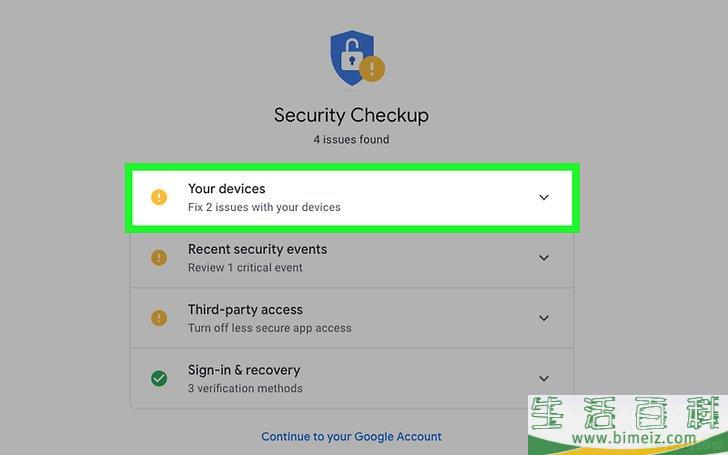Image resolution: width=728 pixels, height=455 pixels.
Task: Click the open padlock inside the shield
Action: pos(351,55)
